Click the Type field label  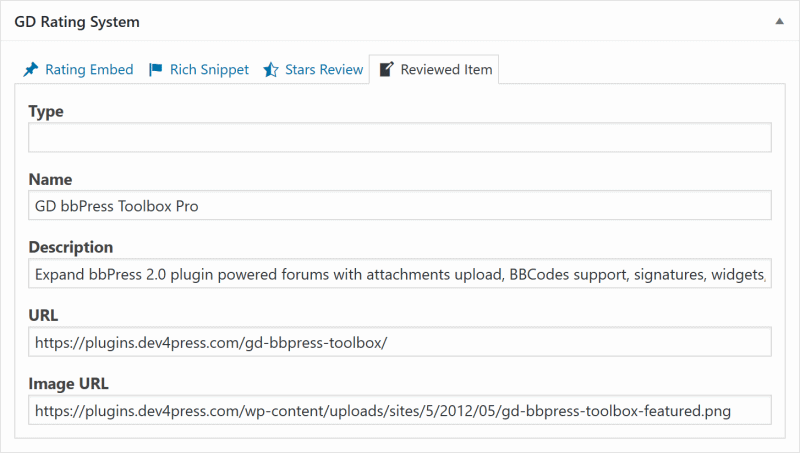point(46,111)
